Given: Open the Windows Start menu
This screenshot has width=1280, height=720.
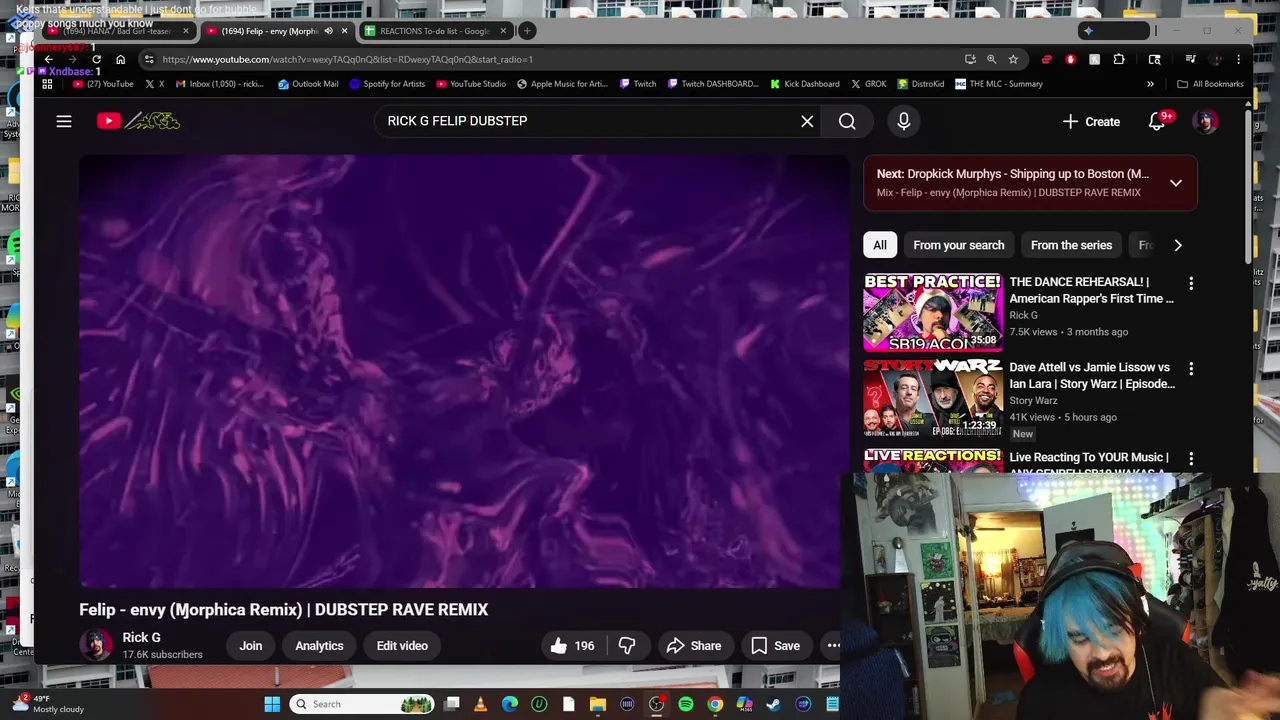Looking at the screenshot, I should pos(272,704).
